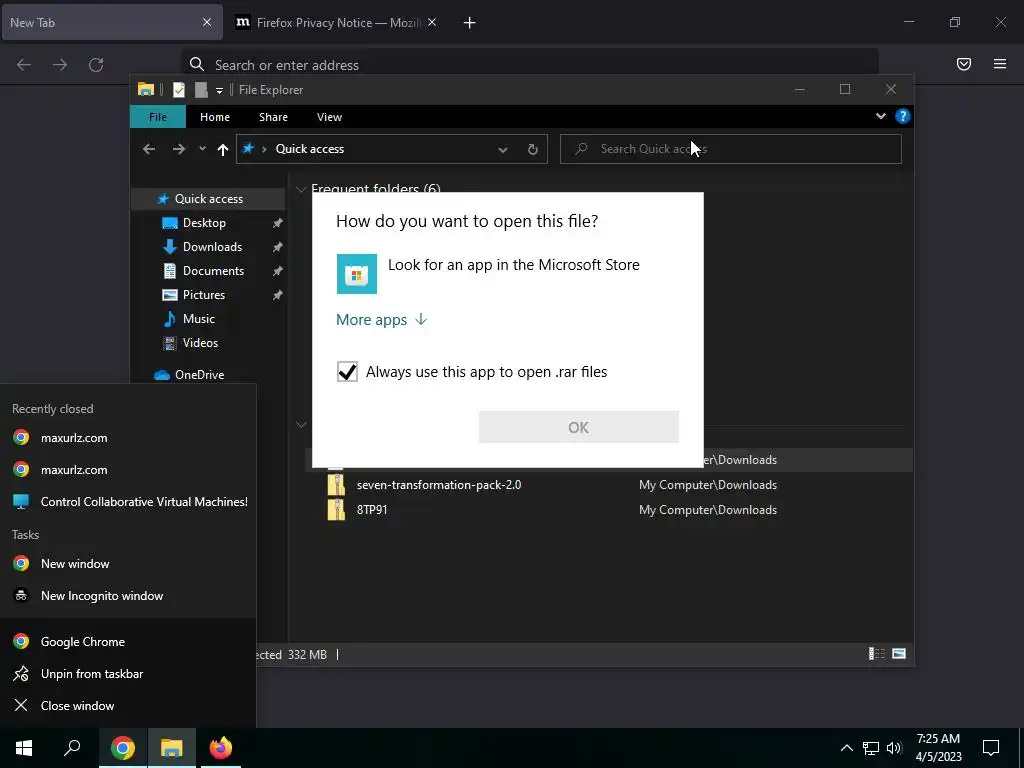
Task: Select Quick access in navigation pane
Action: tap(208, 199)
